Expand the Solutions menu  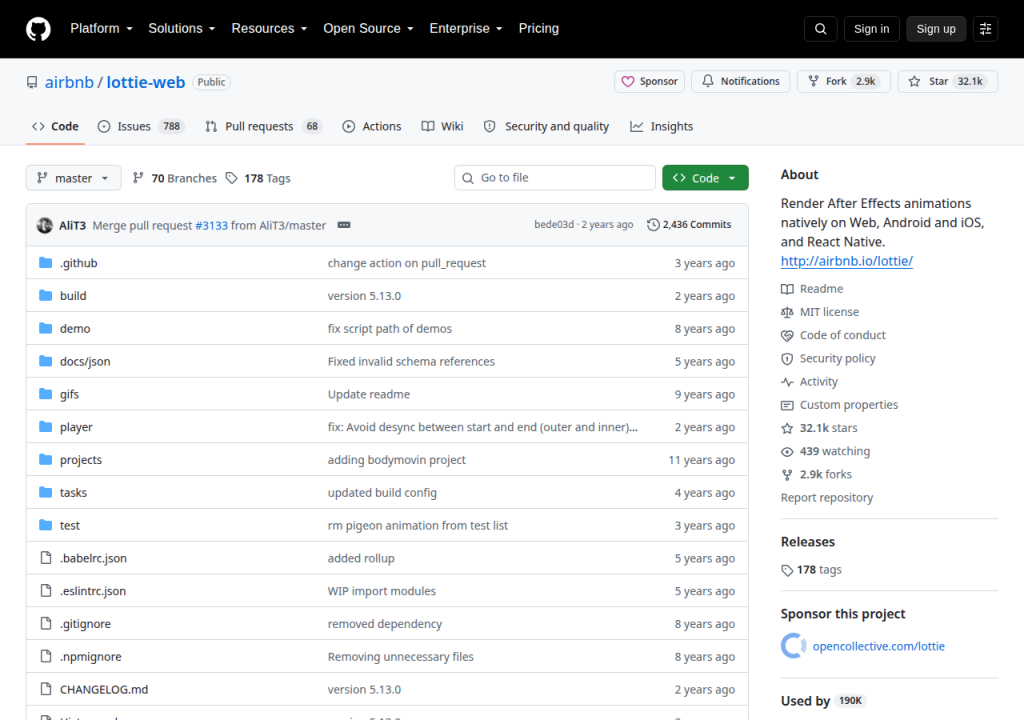[x=182, y=29]
